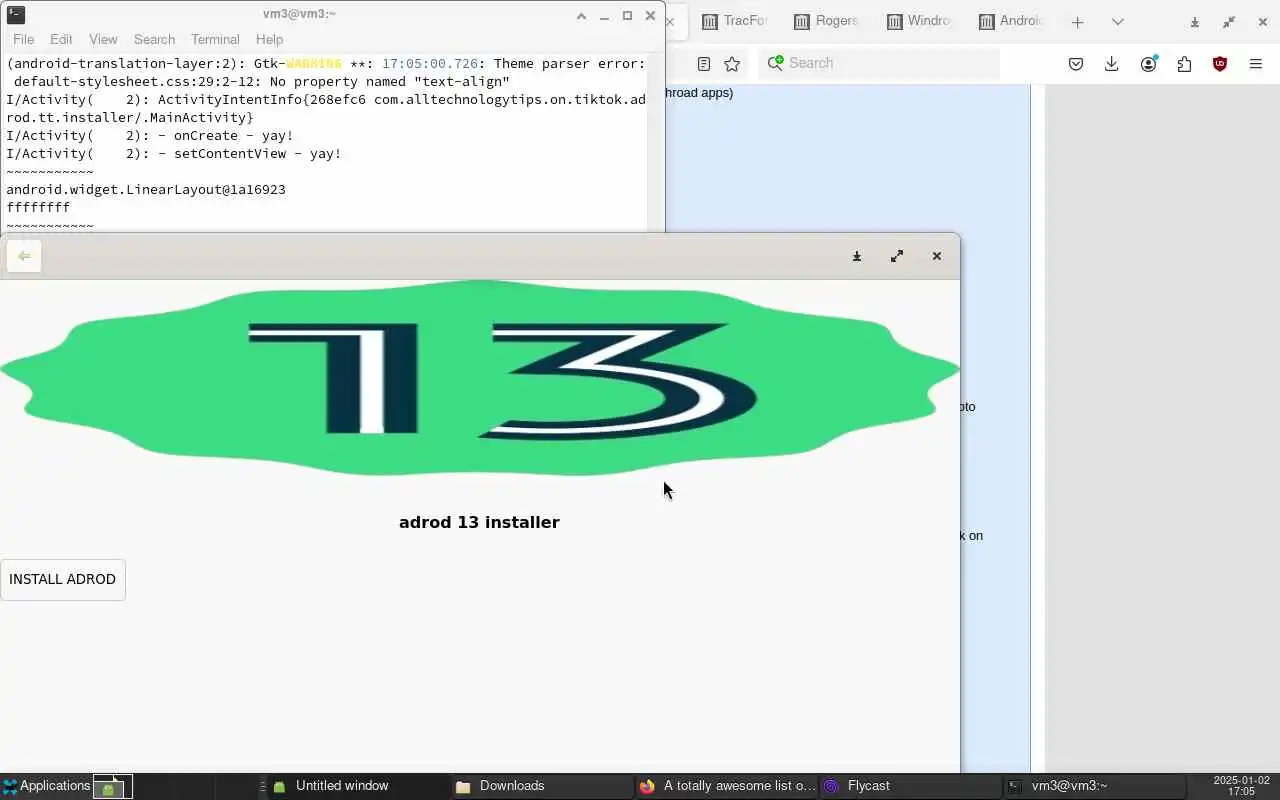Screen dimensions: 1280x800
Task: Open the Firefox account icon
Action: (x=1148, y=64)
